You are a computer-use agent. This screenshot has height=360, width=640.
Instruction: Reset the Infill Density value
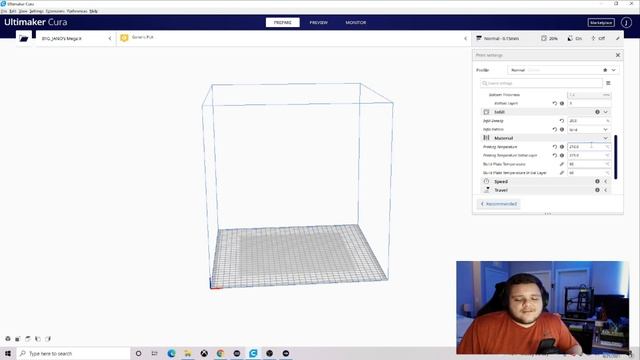tap(562, 121)
